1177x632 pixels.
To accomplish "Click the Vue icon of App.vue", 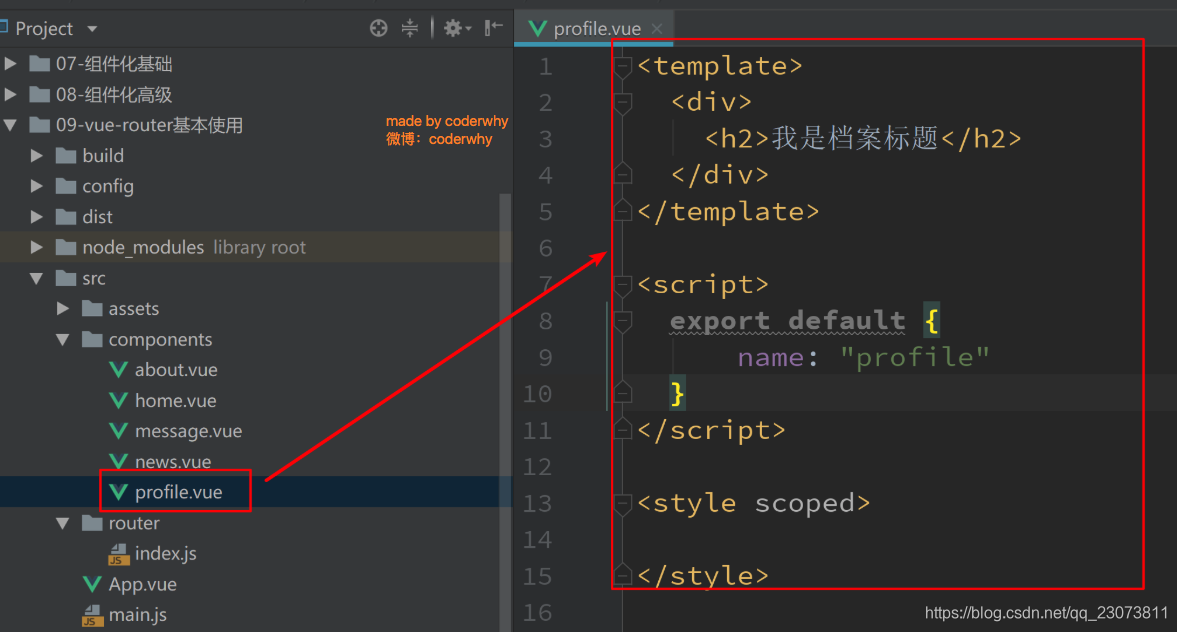I will pos(92,585).
